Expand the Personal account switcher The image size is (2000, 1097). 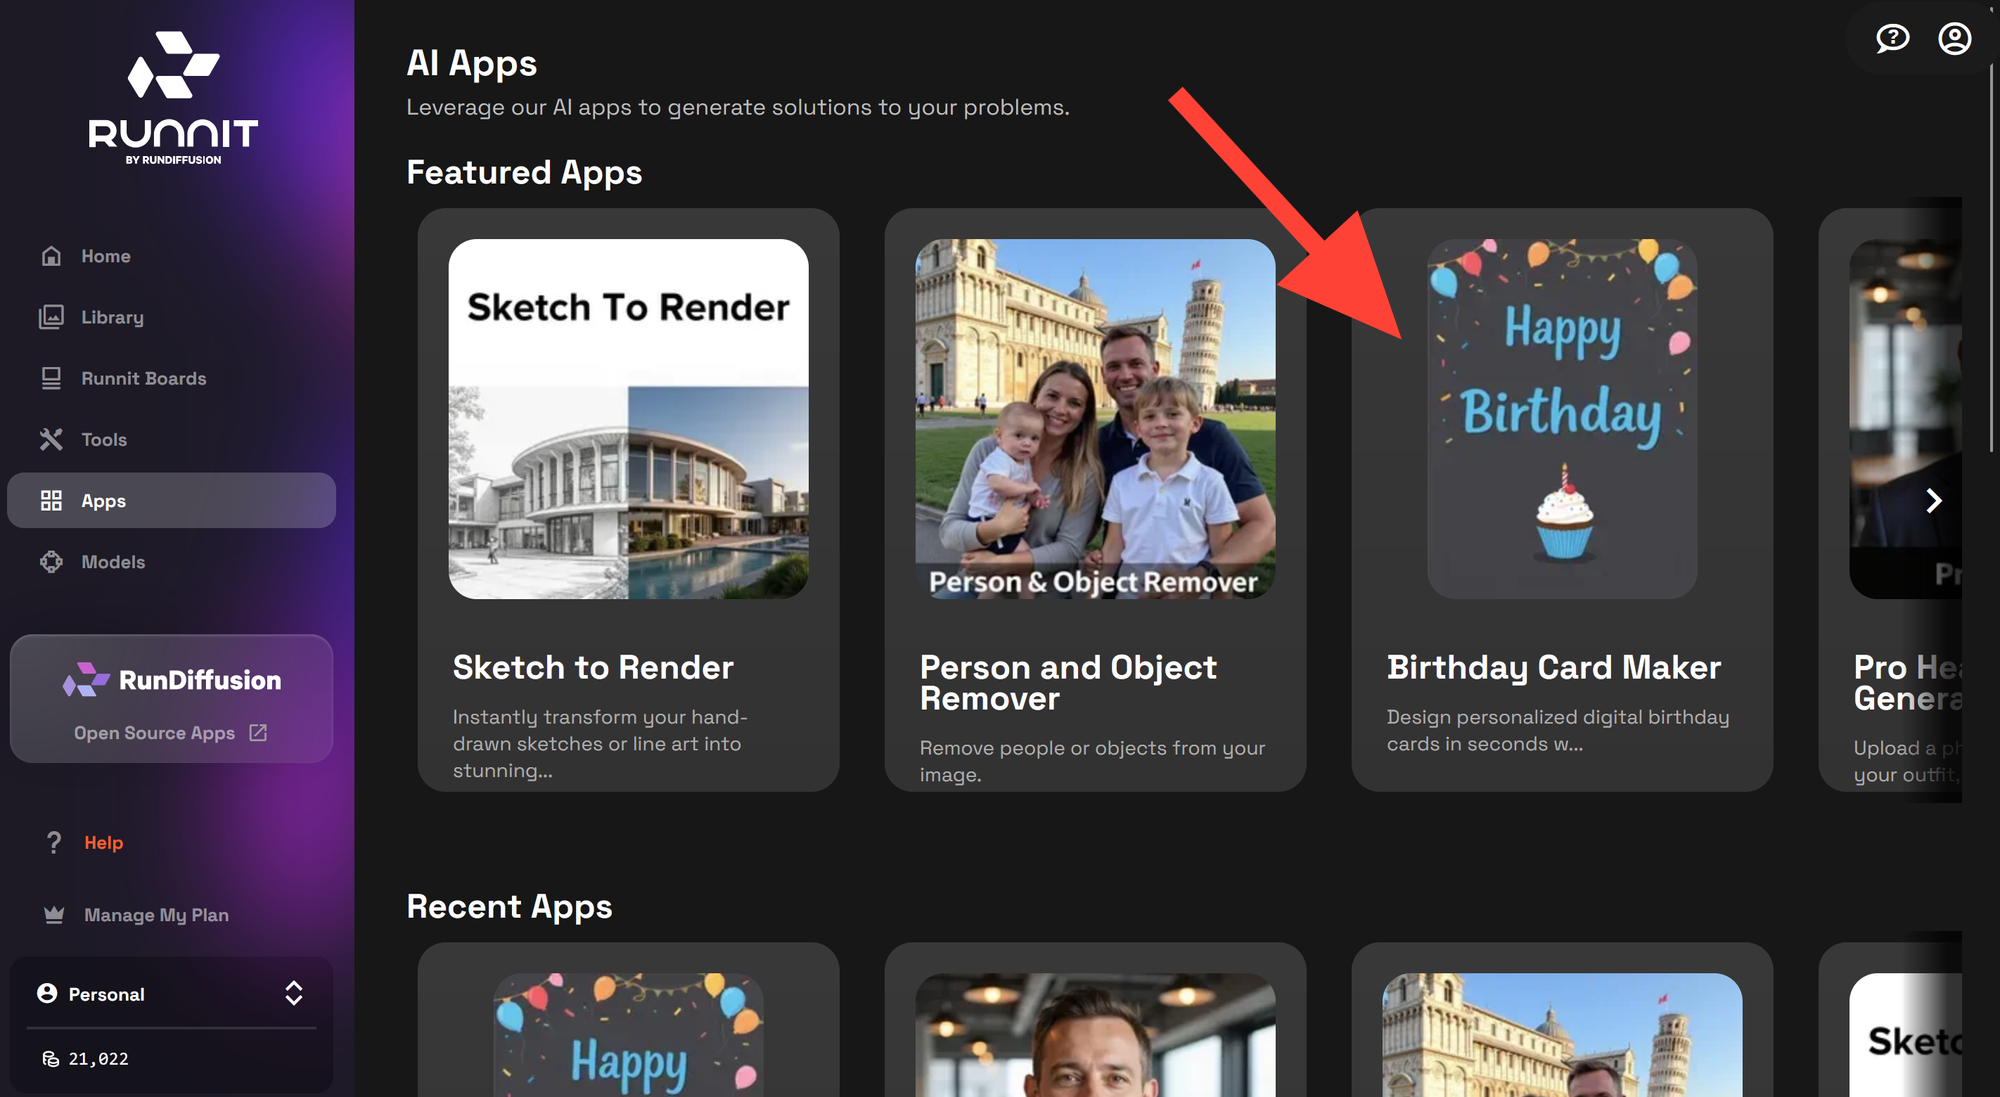tap(295, 993)
